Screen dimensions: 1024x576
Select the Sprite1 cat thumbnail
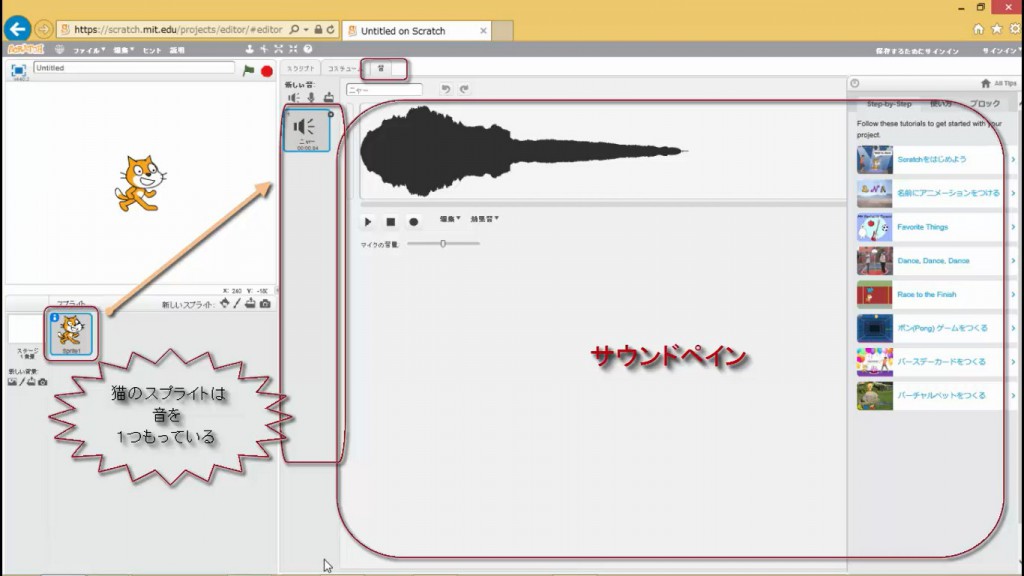71,334
